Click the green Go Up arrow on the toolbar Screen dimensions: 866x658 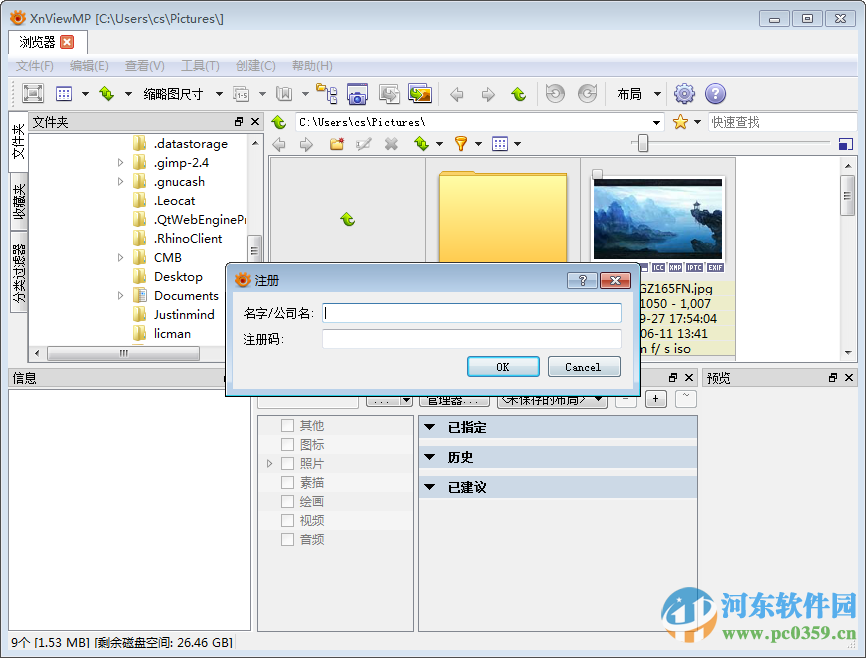(518, 94)
